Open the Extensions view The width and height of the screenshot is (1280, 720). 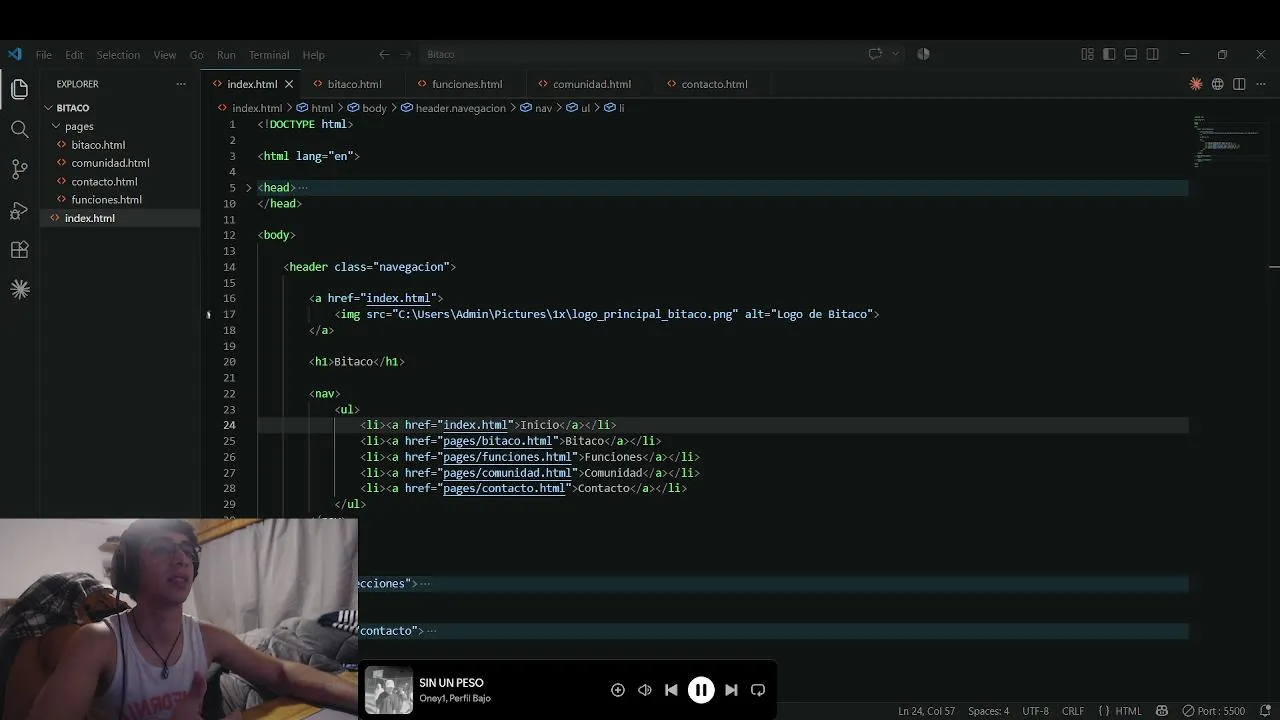click(x=19, y=250)
